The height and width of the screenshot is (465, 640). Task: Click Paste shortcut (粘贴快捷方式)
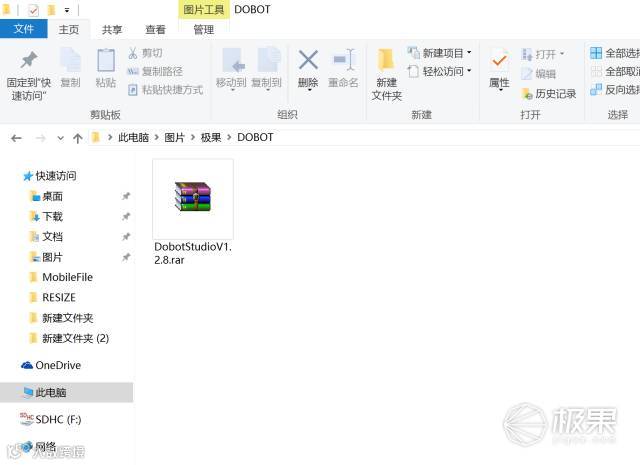pos(165,90)
